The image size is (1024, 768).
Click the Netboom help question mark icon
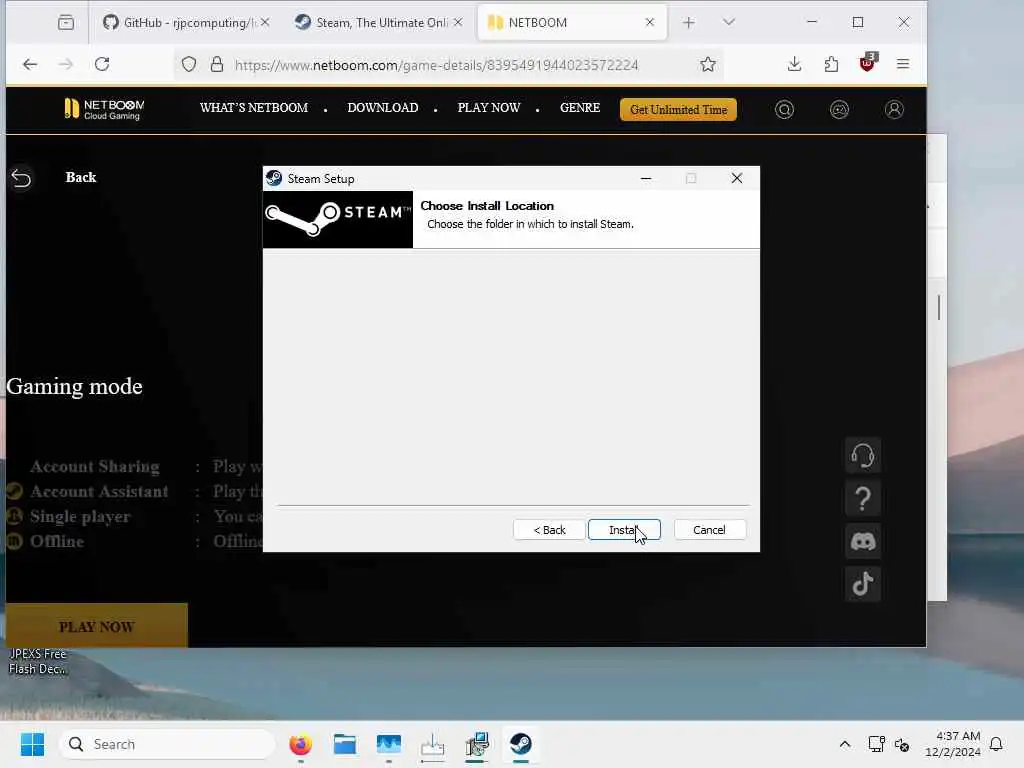863,498
